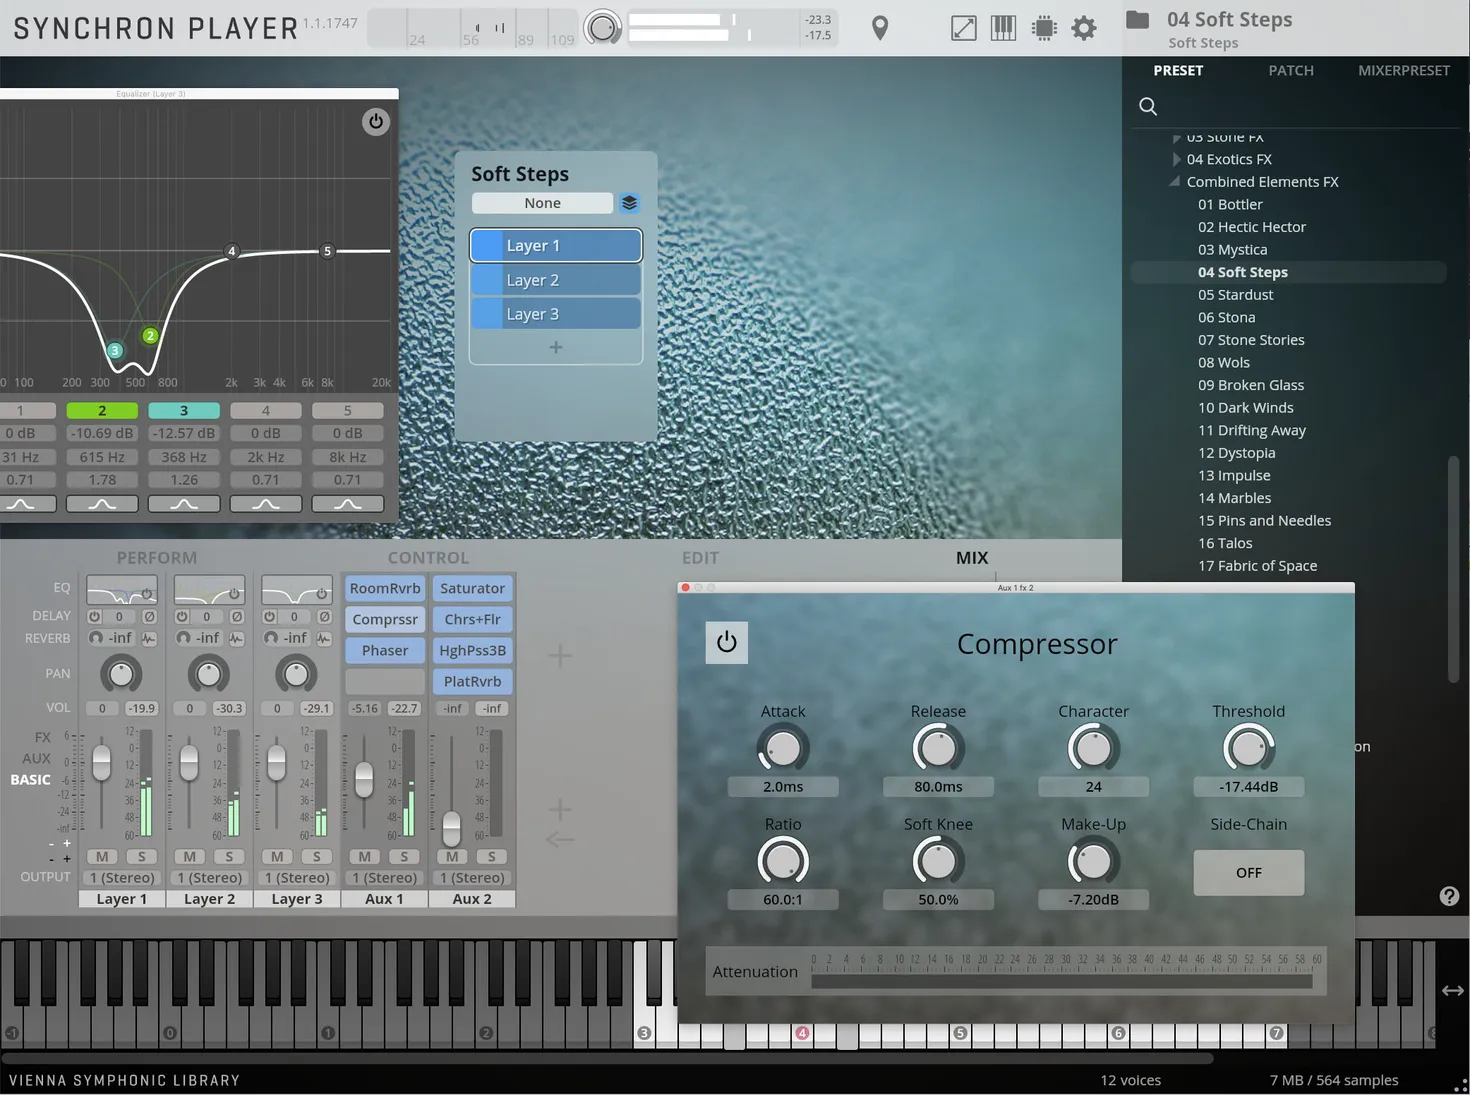Image resolution: width=1470 pixels, height=1095 pixels.
Task: Enable Solo on Aux 2 channel
Action: coord(491,856)
